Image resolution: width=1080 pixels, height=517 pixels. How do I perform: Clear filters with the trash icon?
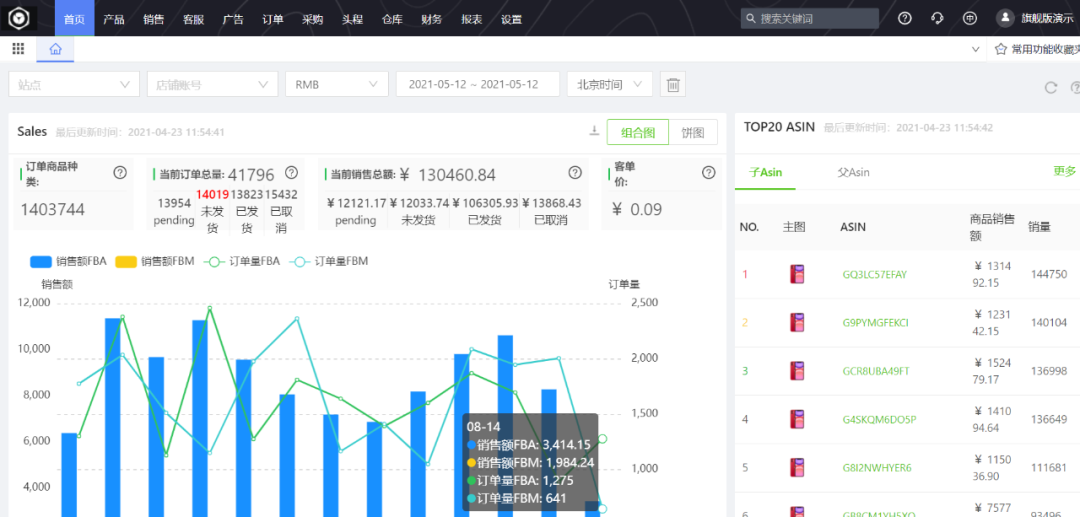(674, 85)
